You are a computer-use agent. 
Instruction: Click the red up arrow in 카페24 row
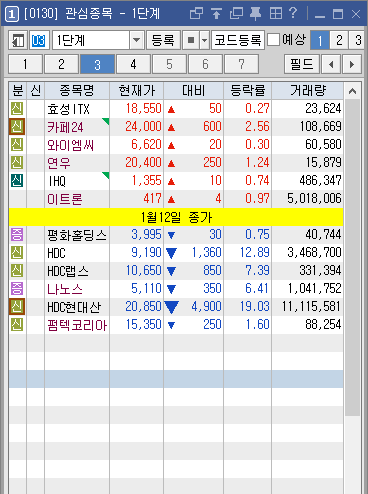pos(171,127)
